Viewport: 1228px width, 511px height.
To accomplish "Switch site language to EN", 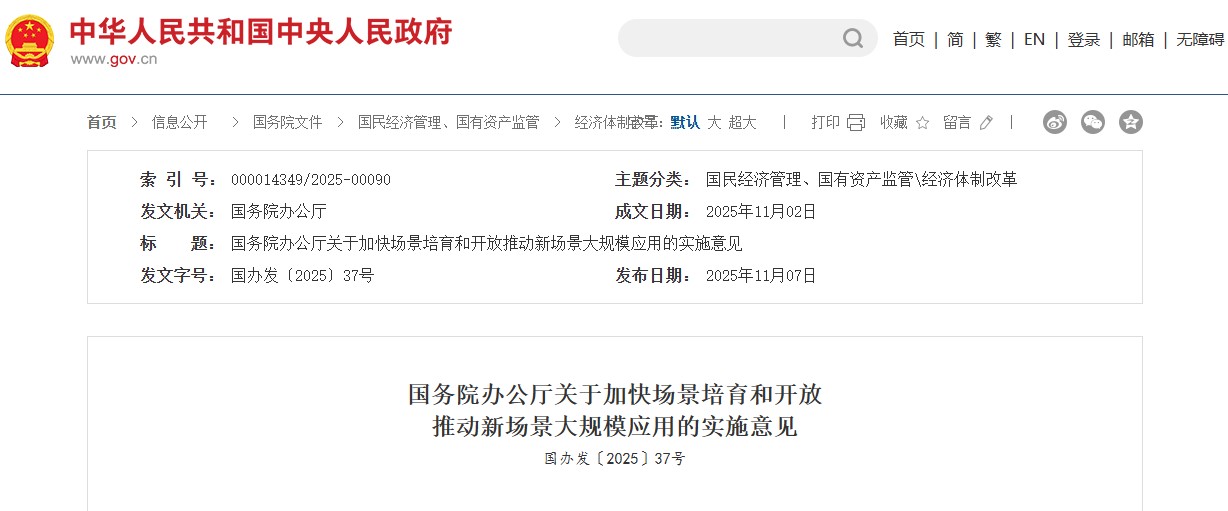I will click(x=1034, y=39).
